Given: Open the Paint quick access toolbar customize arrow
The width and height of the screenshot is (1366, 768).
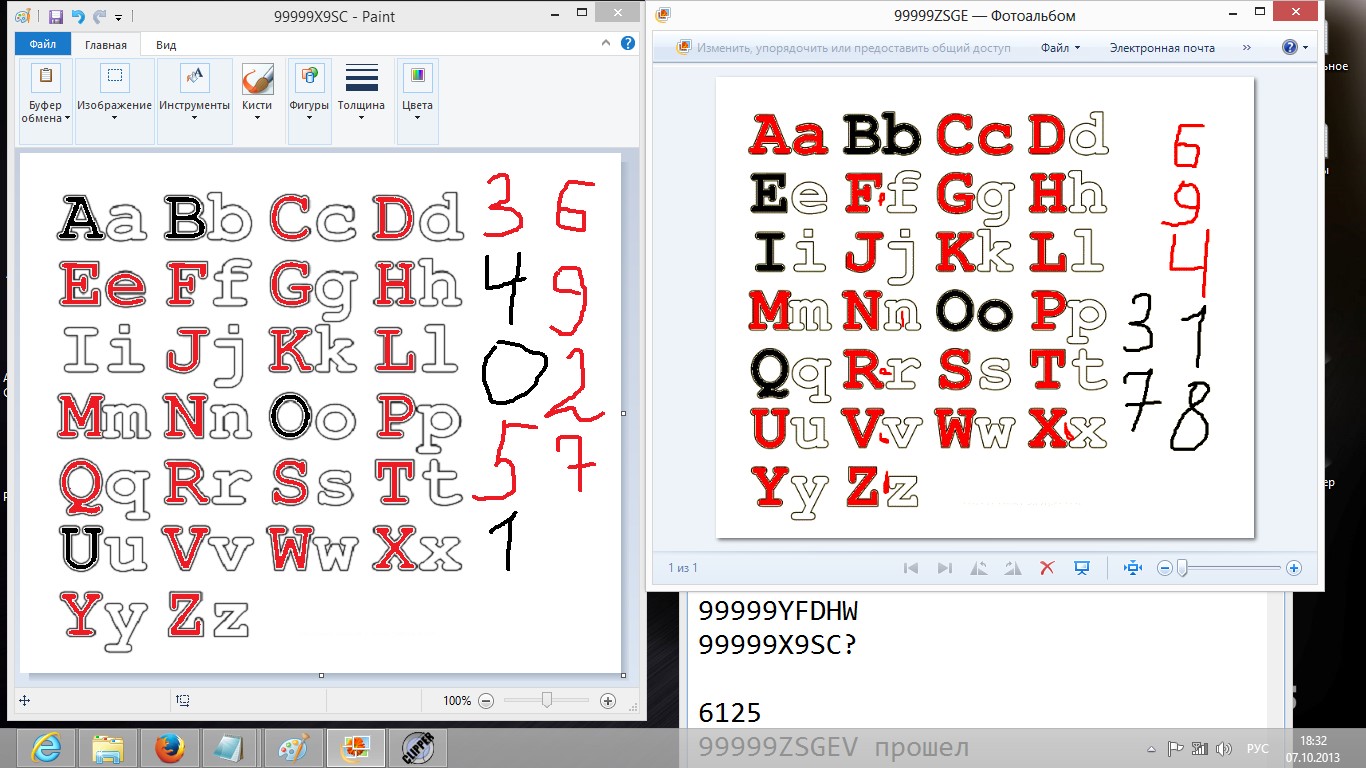Looking at the screenshot, I should coord(119,18).
